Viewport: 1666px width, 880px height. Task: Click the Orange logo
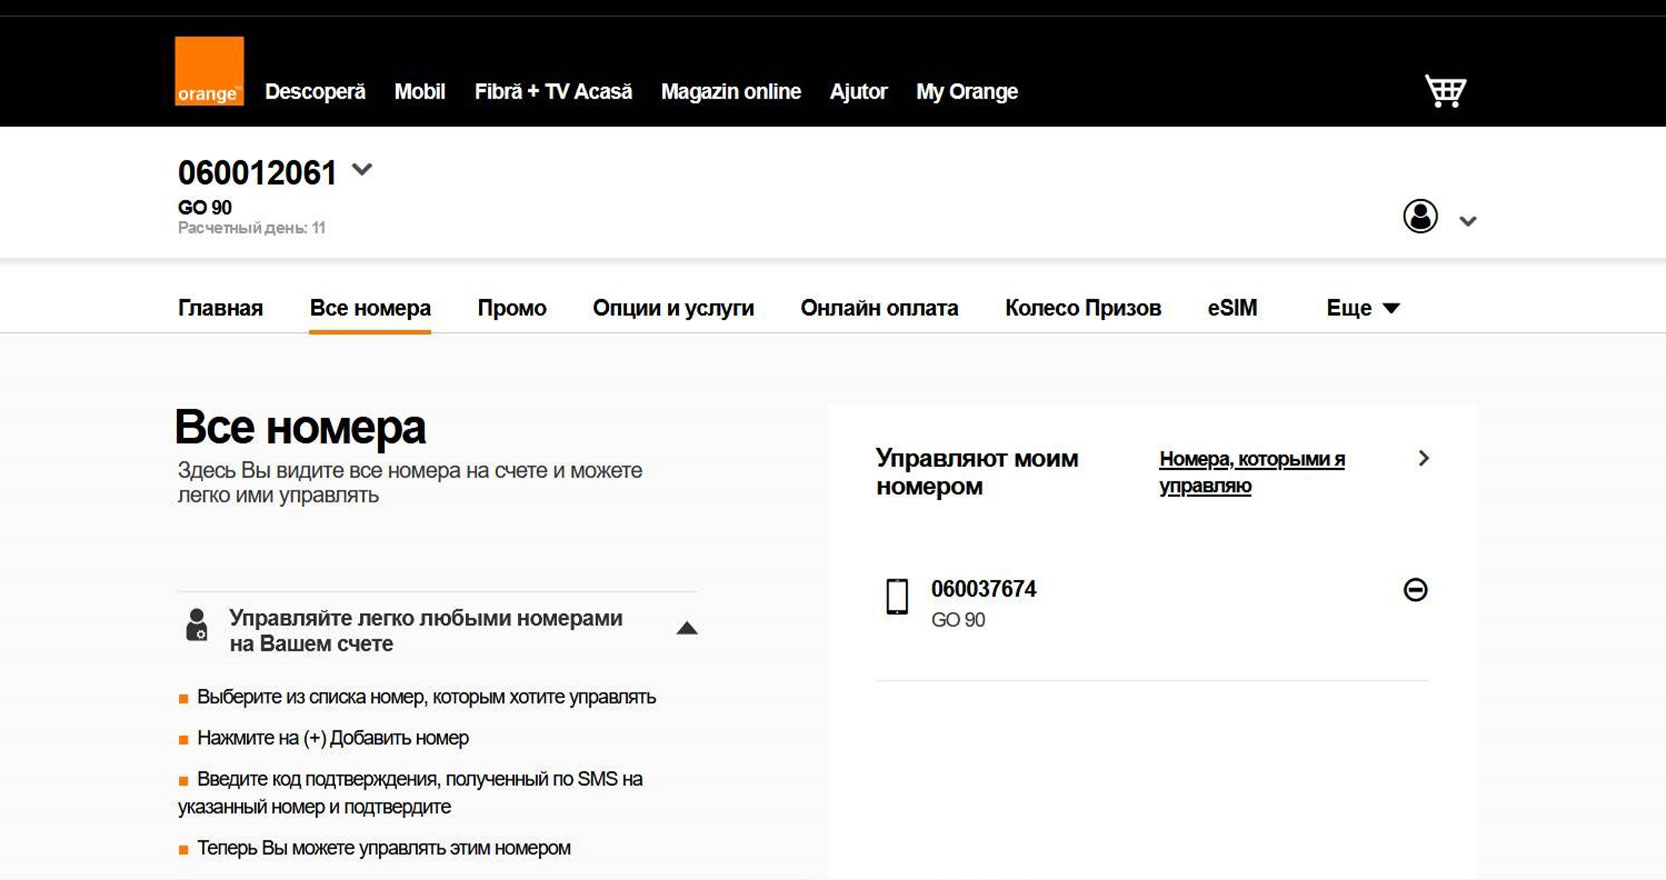[209, 71]
